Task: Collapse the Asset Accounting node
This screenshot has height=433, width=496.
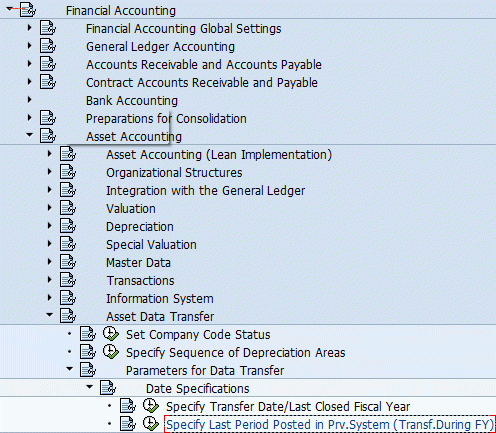Action: click(x=30, y=135)
